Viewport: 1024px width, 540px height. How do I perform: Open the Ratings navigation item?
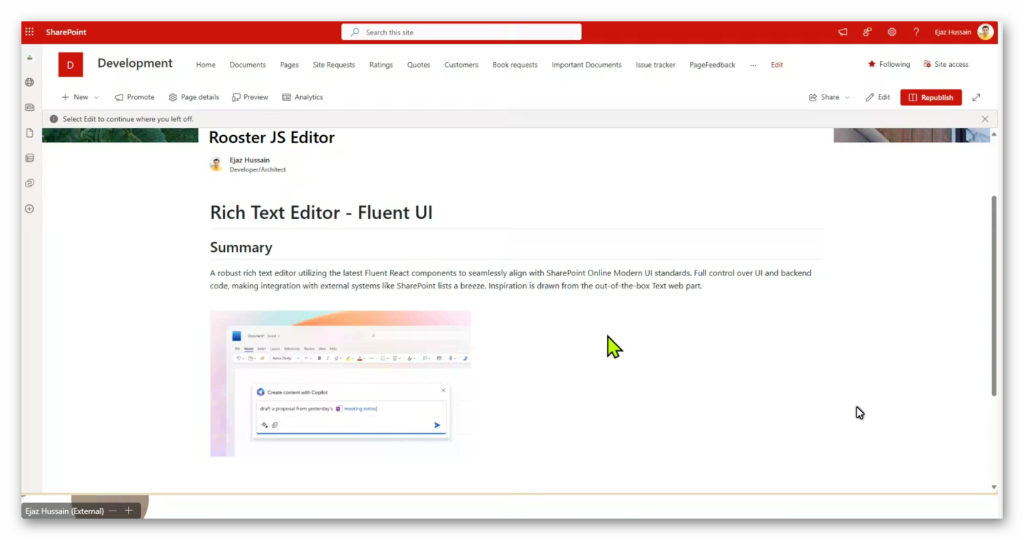(381, 65)
